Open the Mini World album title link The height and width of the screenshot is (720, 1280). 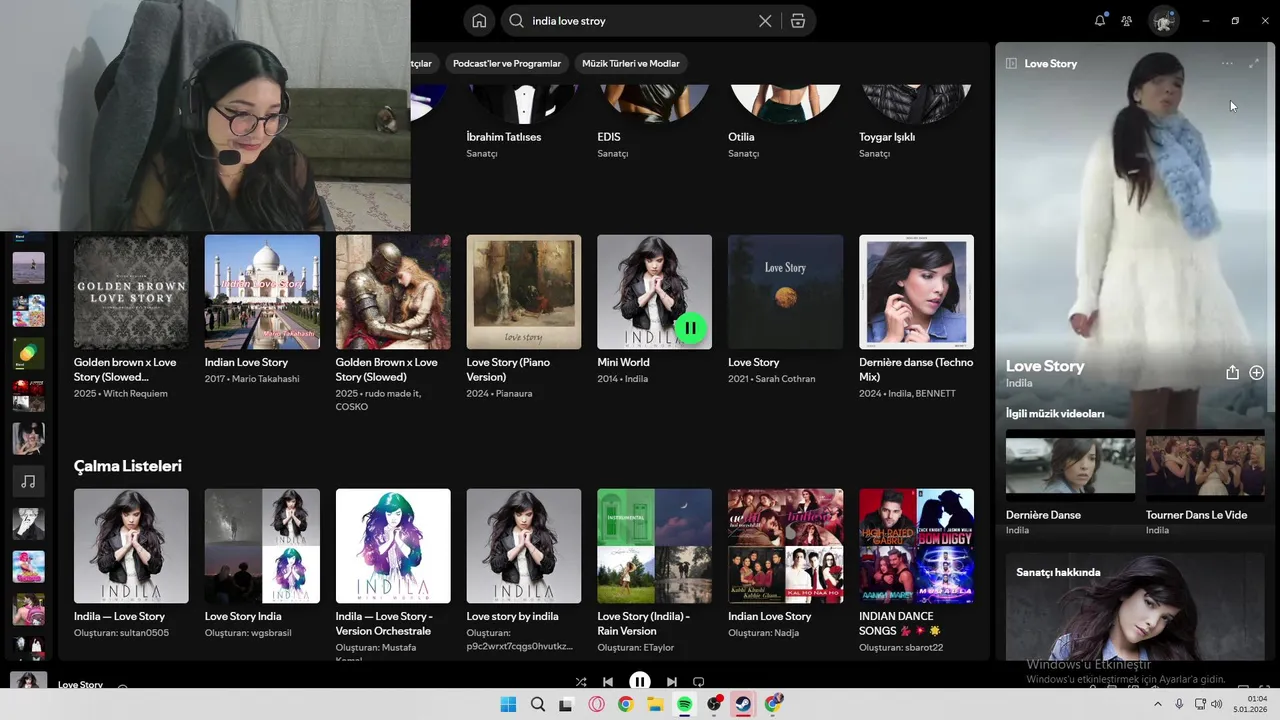pyautogui.click(x=623, y=362)
